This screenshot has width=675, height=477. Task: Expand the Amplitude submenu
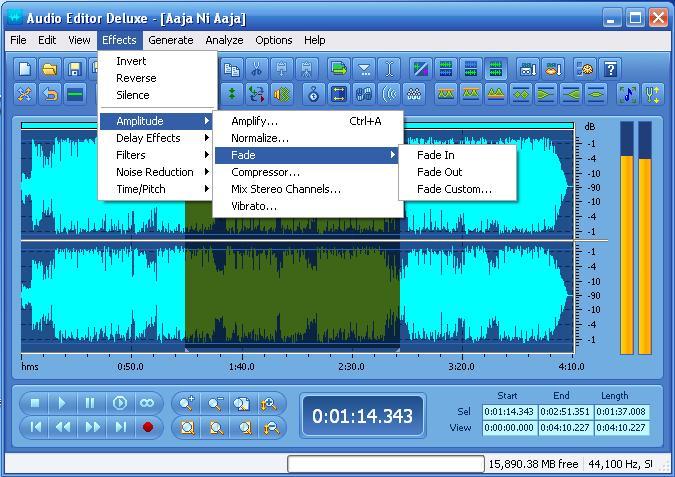156,121
